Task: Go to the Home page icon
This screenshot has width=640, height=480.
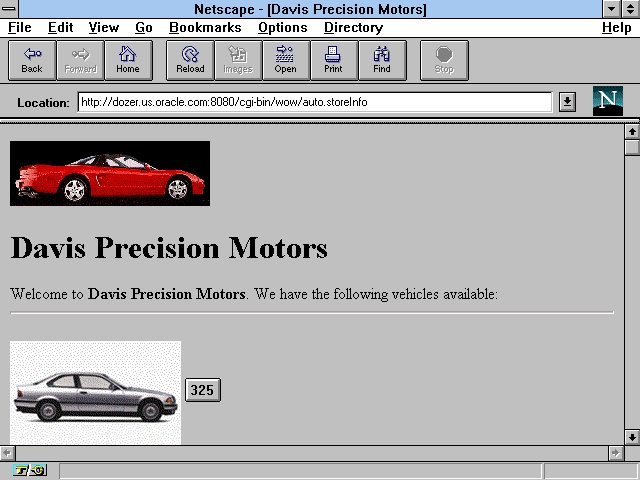Action: 128,60
